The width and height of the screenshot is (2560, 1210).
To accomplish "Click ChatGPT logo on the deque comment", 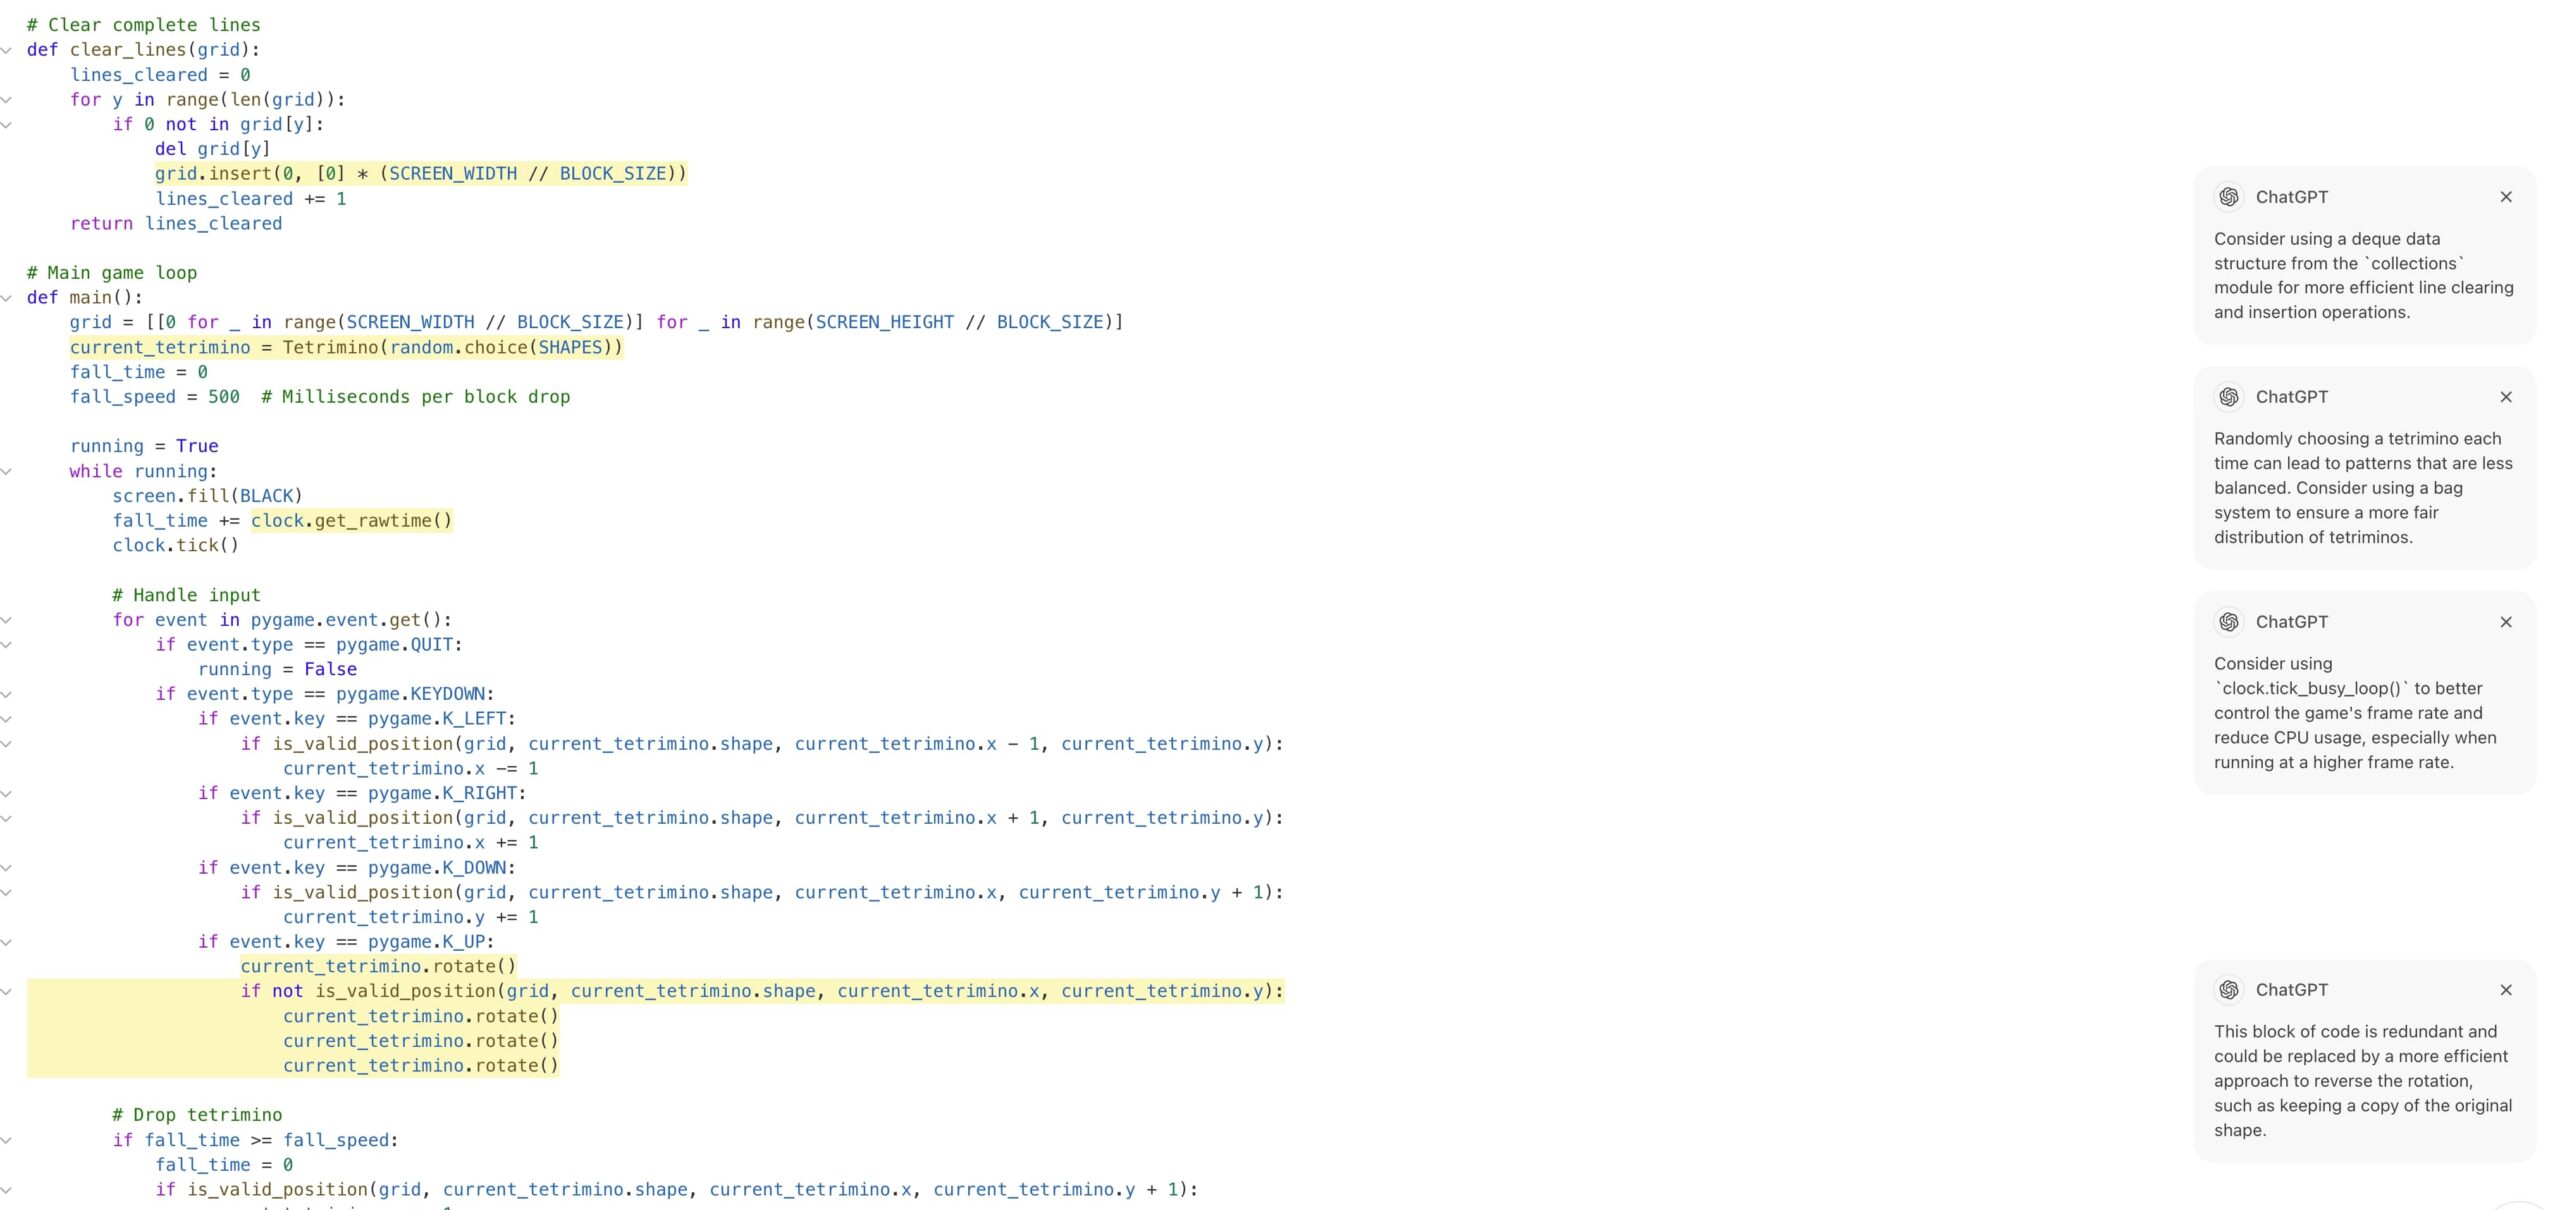I will click(2229, 197).
